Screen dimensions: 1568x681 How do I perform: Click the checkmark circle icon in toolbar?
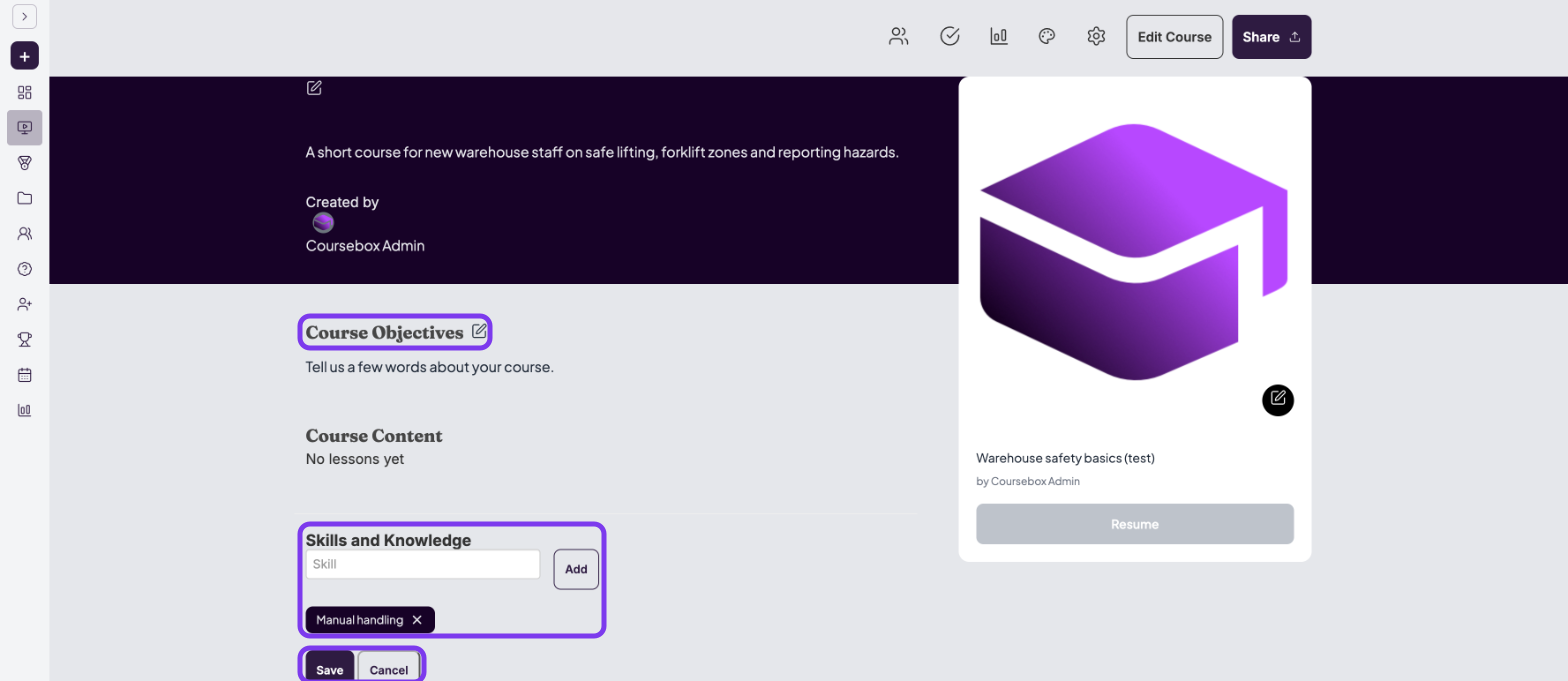coord(950,37)
